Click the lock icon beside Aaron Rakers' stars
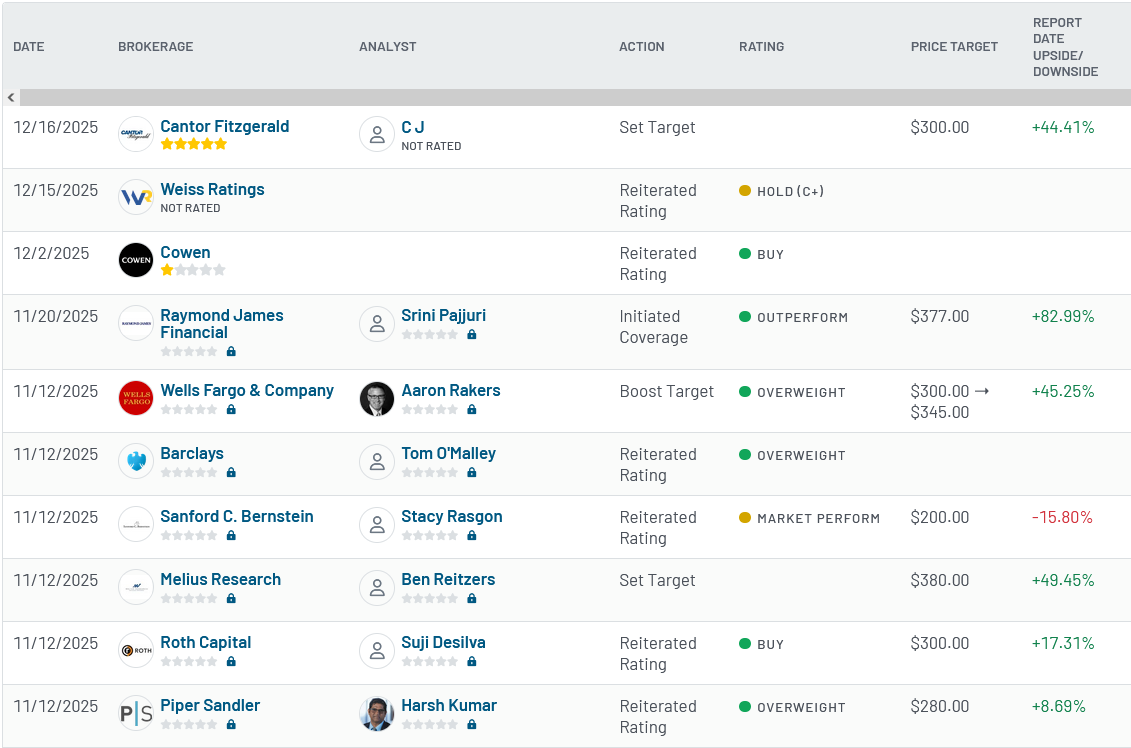Screen dimensions: 1131x748 pos(472,409)
